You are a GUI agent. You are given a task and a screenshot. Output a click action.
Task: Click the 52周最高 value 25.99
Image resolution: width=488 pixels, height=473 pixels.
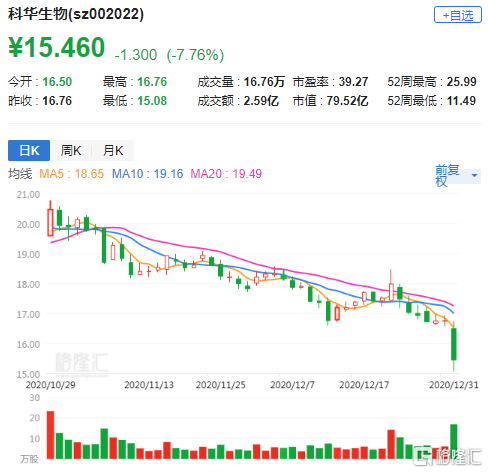tap(461, 82)
